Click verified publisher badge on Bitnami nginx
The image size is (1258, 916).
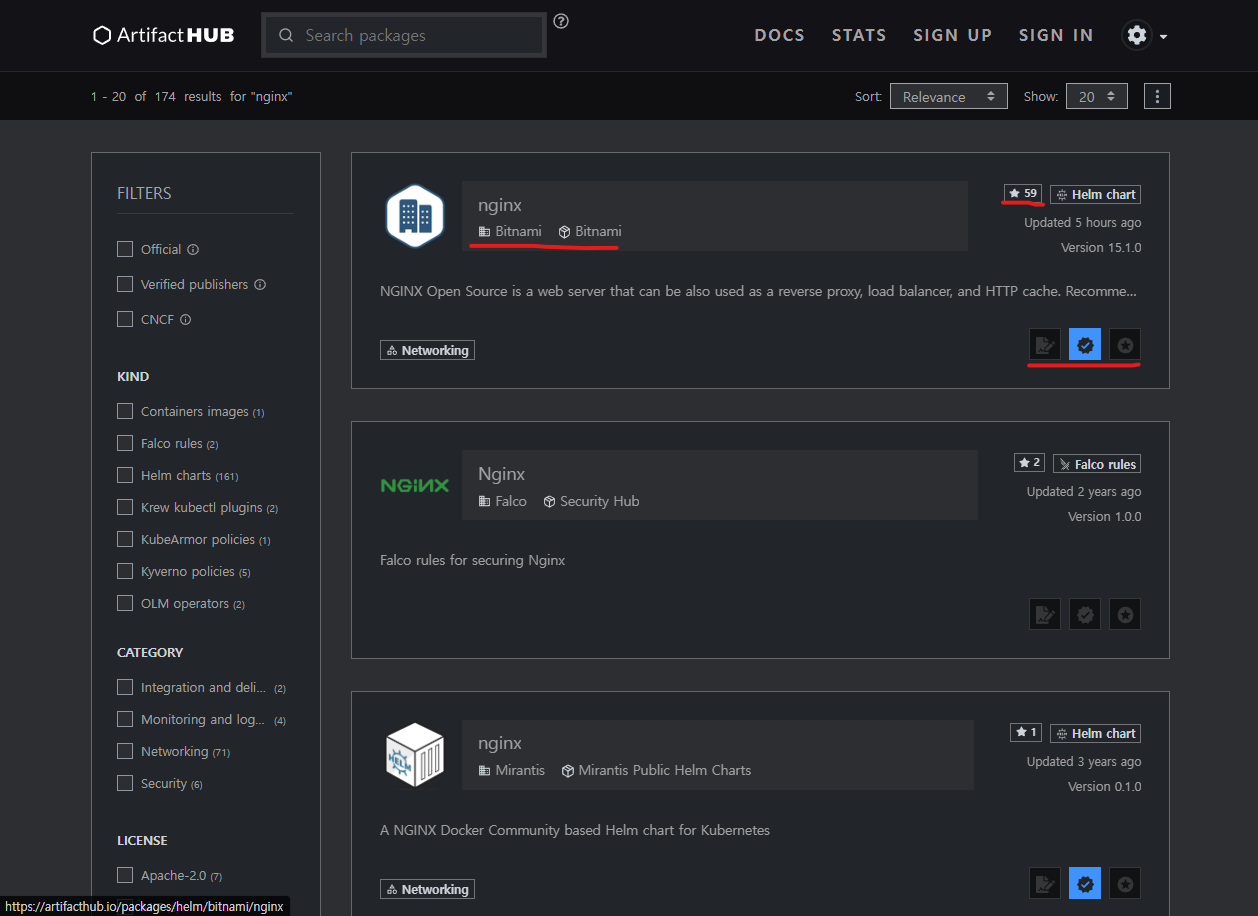[1085, 345]
